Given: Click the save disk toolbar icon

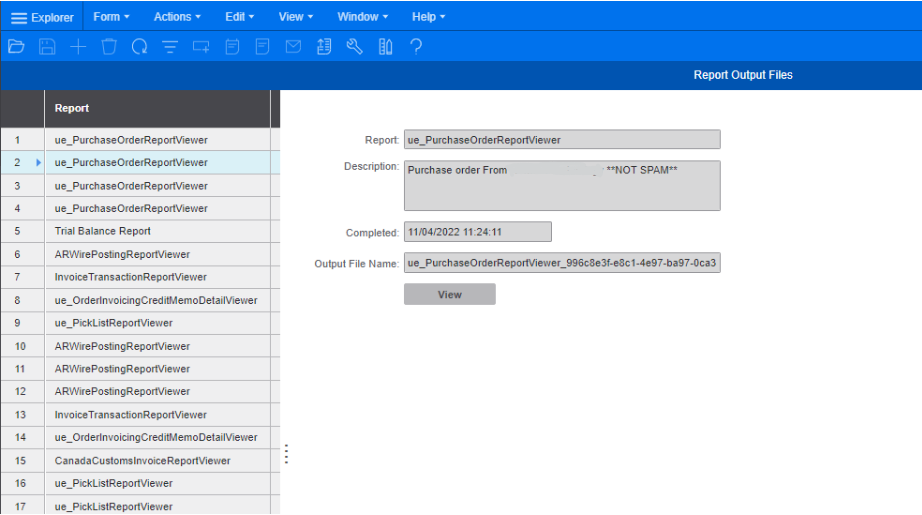Looking at the screenshot, I should 47,46.
